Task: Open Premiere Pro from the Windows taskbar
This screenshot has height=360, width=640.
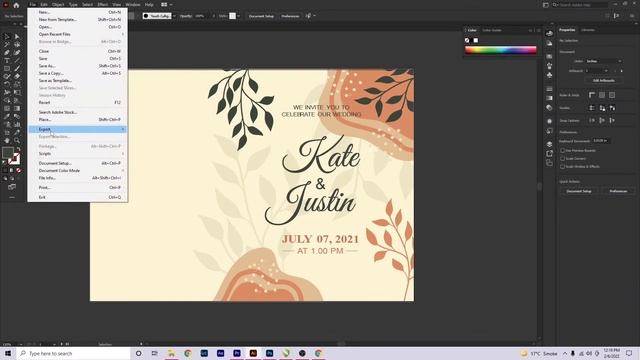Action: 237,353
